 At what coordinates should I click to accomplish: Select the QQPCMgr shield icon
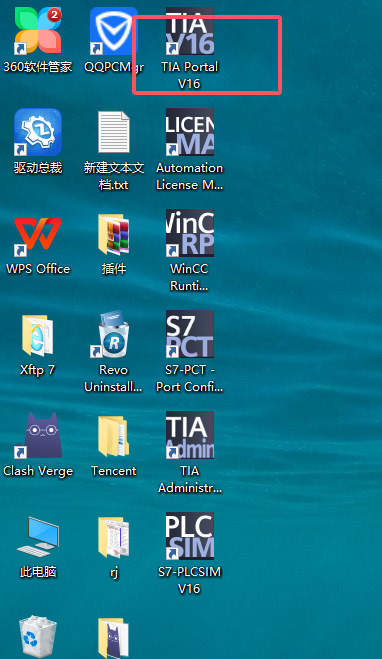(x=113, y=31)
